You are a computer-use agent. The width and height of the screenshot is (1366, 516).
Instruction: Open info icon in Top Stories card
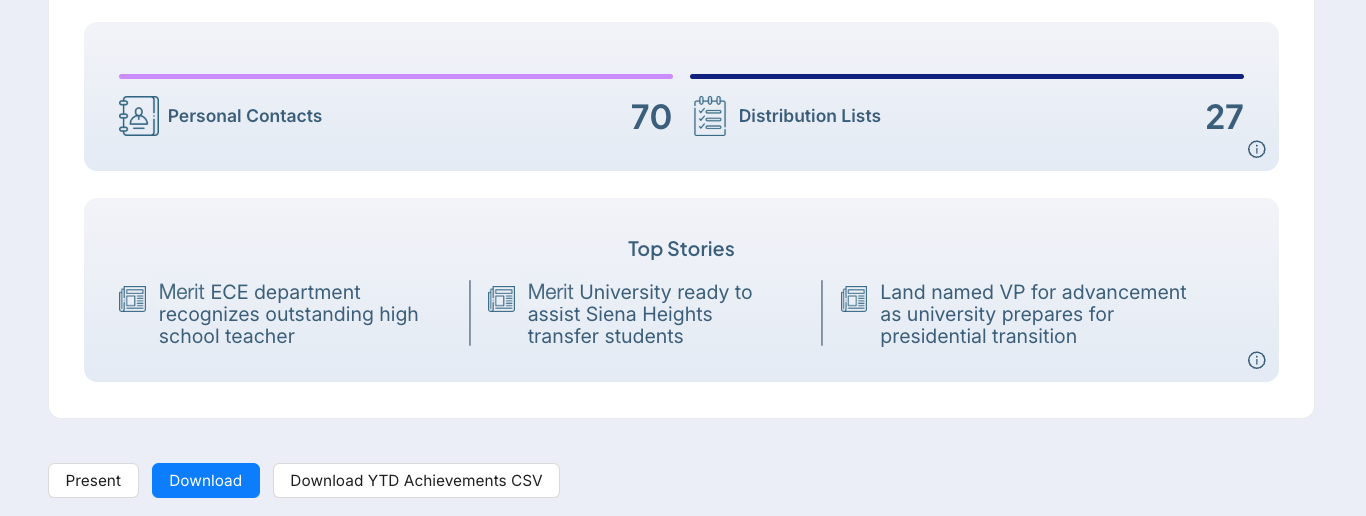(x=1257, y=360)
